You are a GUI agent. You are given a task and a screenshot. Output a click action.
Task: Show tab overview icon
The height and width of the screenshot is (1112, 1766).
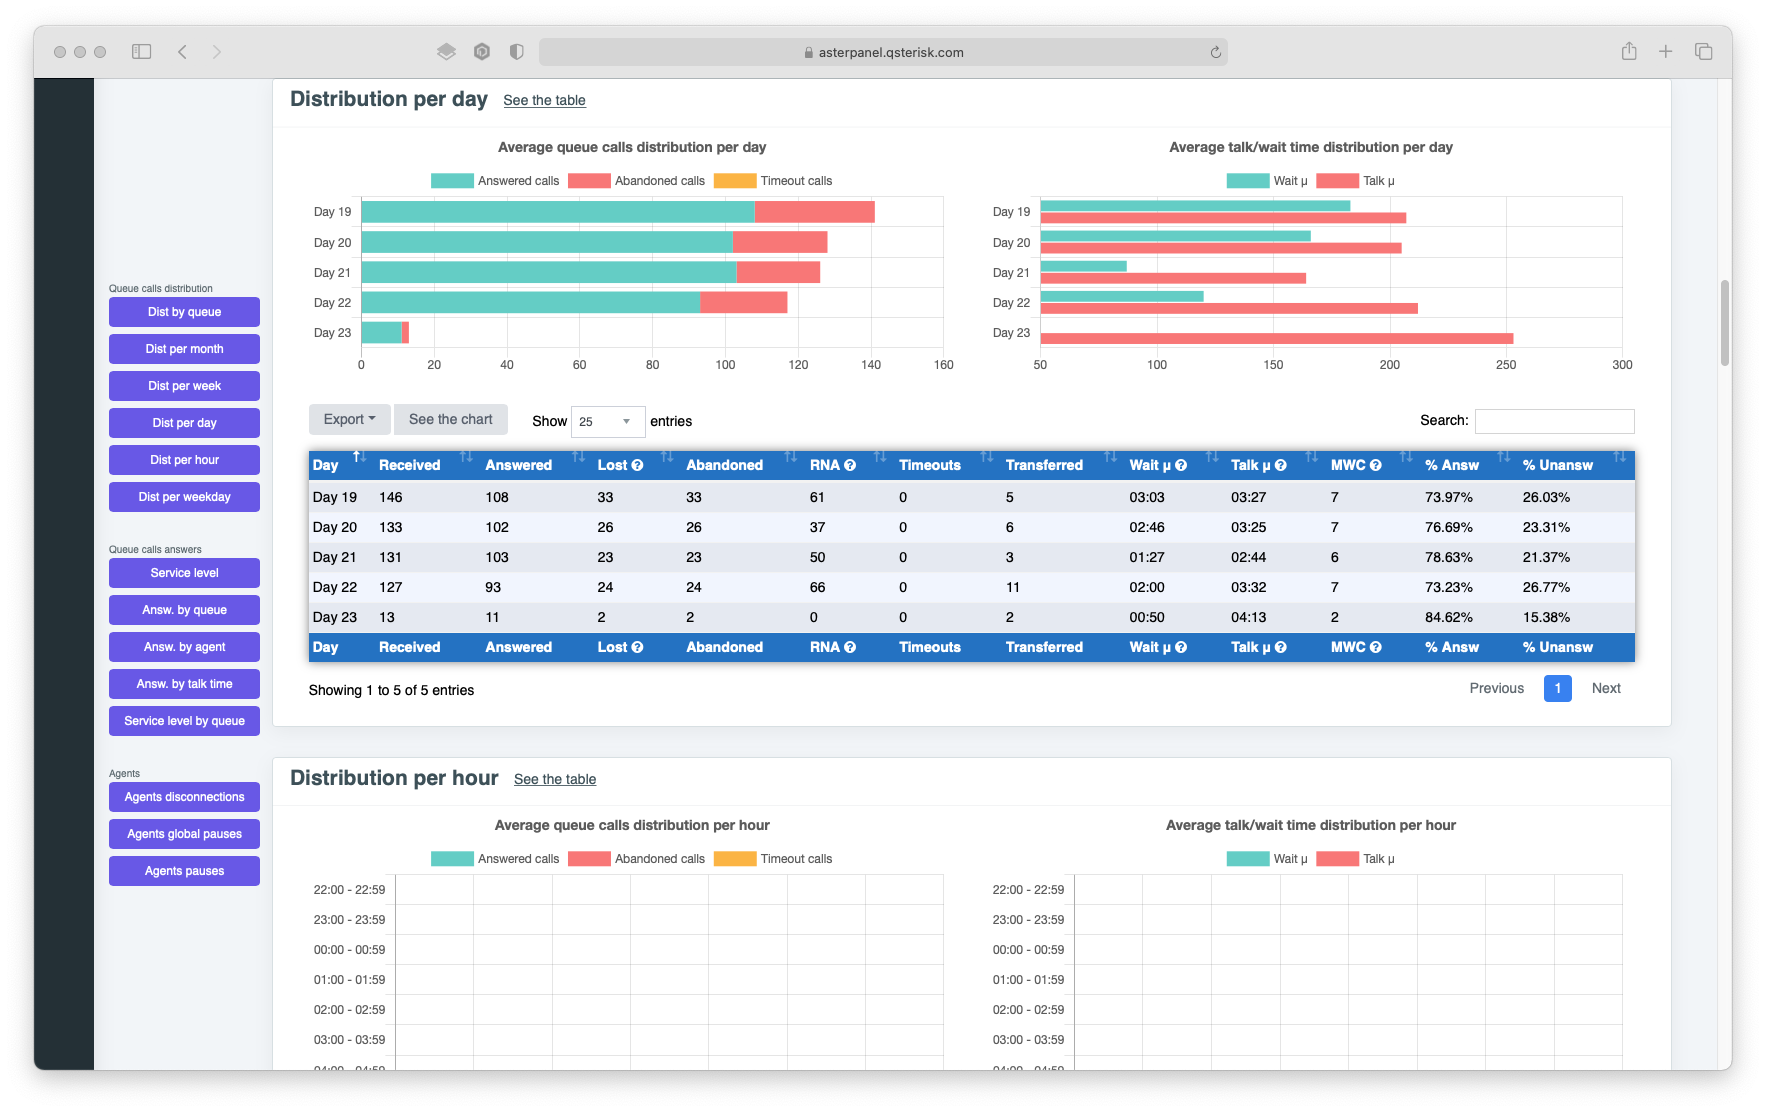pyautogui.click(x=1703, y=51)
